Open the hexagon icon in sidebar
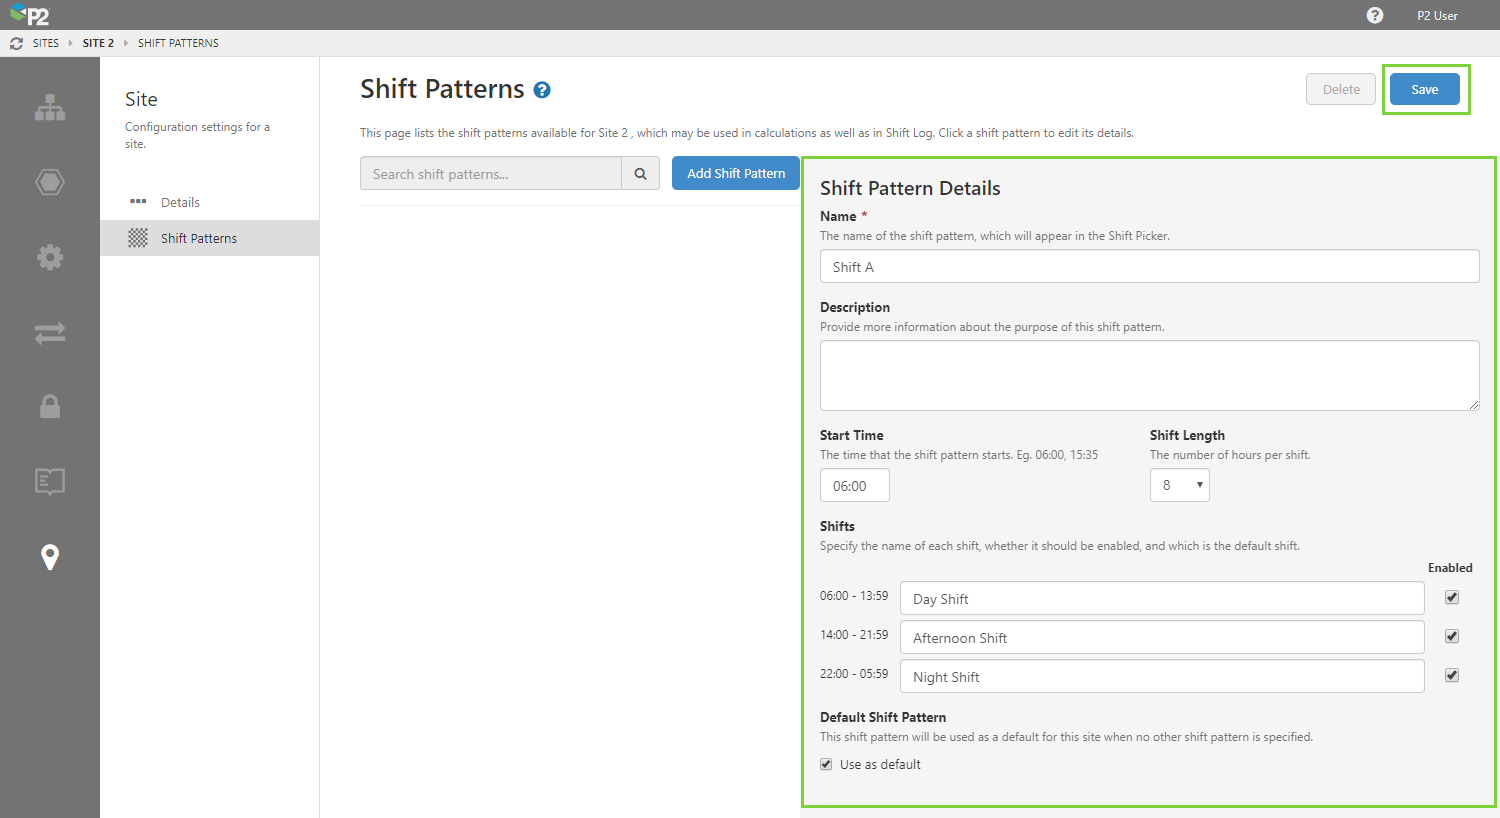Viewport: 1500px width, 818px height. click(x=50, y=182)
